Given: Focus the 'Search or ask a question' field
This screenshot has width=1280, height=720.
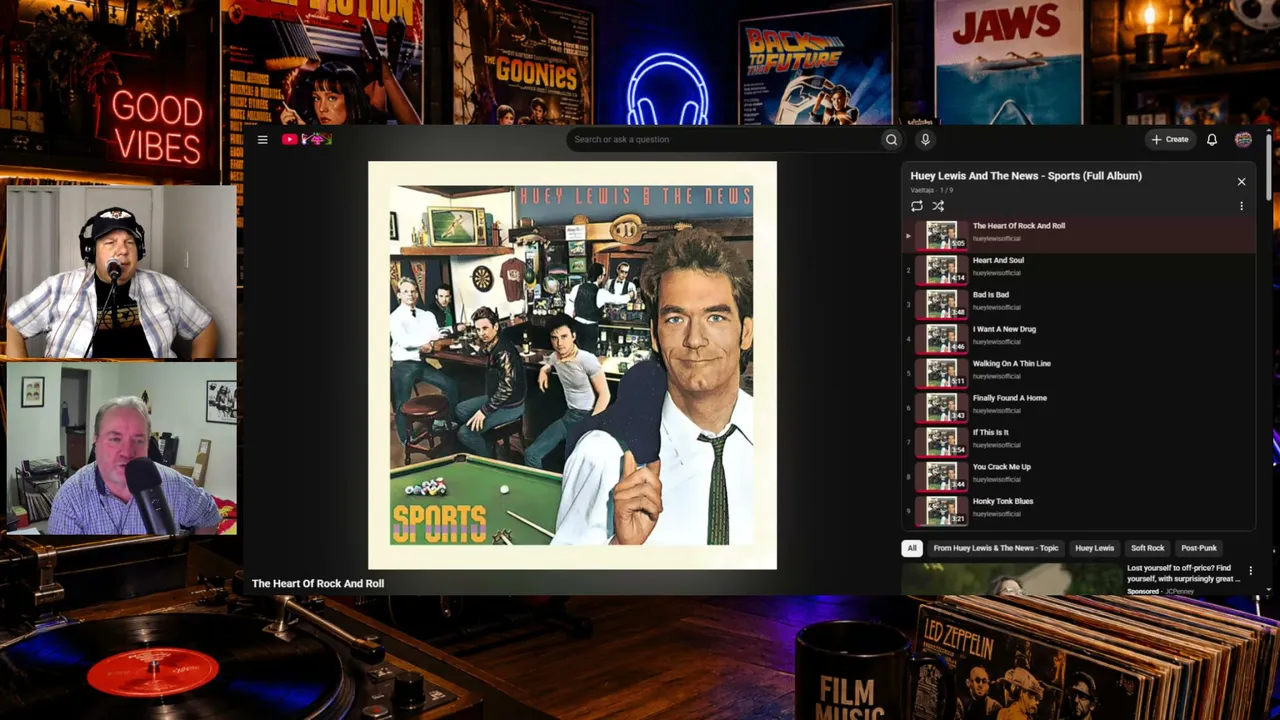Looking at the screenshot, I should [724, 140].
